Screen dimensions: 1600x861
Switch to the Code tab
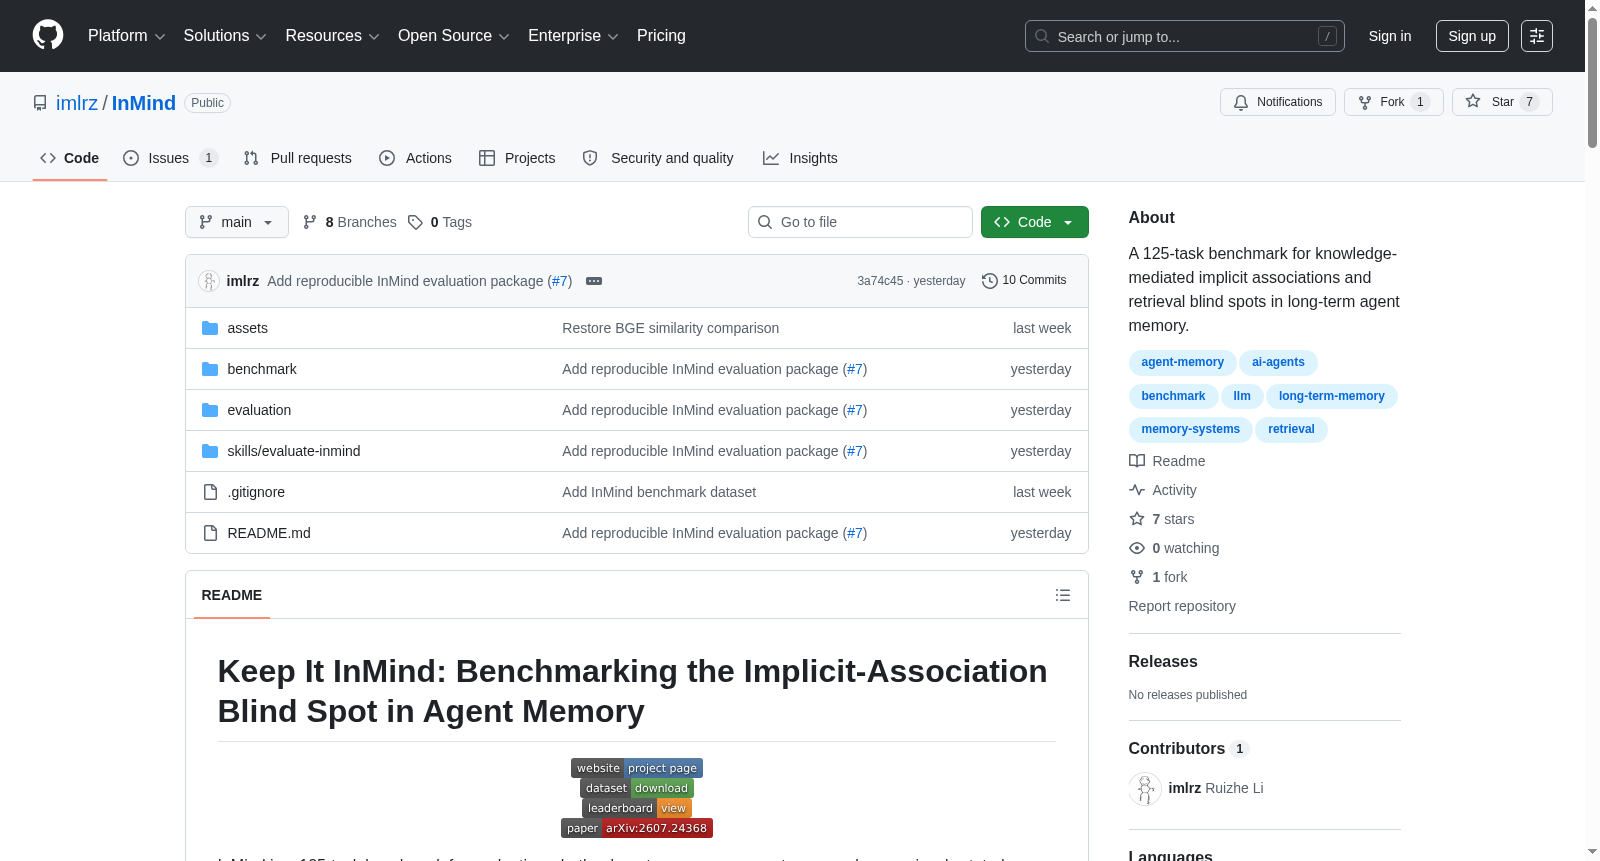coord(70,158)
